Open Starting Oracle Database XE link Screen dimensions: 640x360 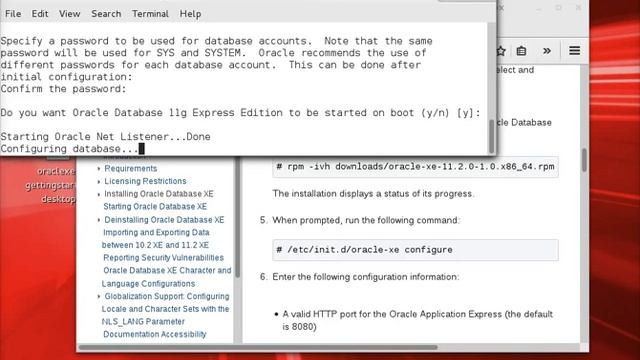[x=155, y=207]
